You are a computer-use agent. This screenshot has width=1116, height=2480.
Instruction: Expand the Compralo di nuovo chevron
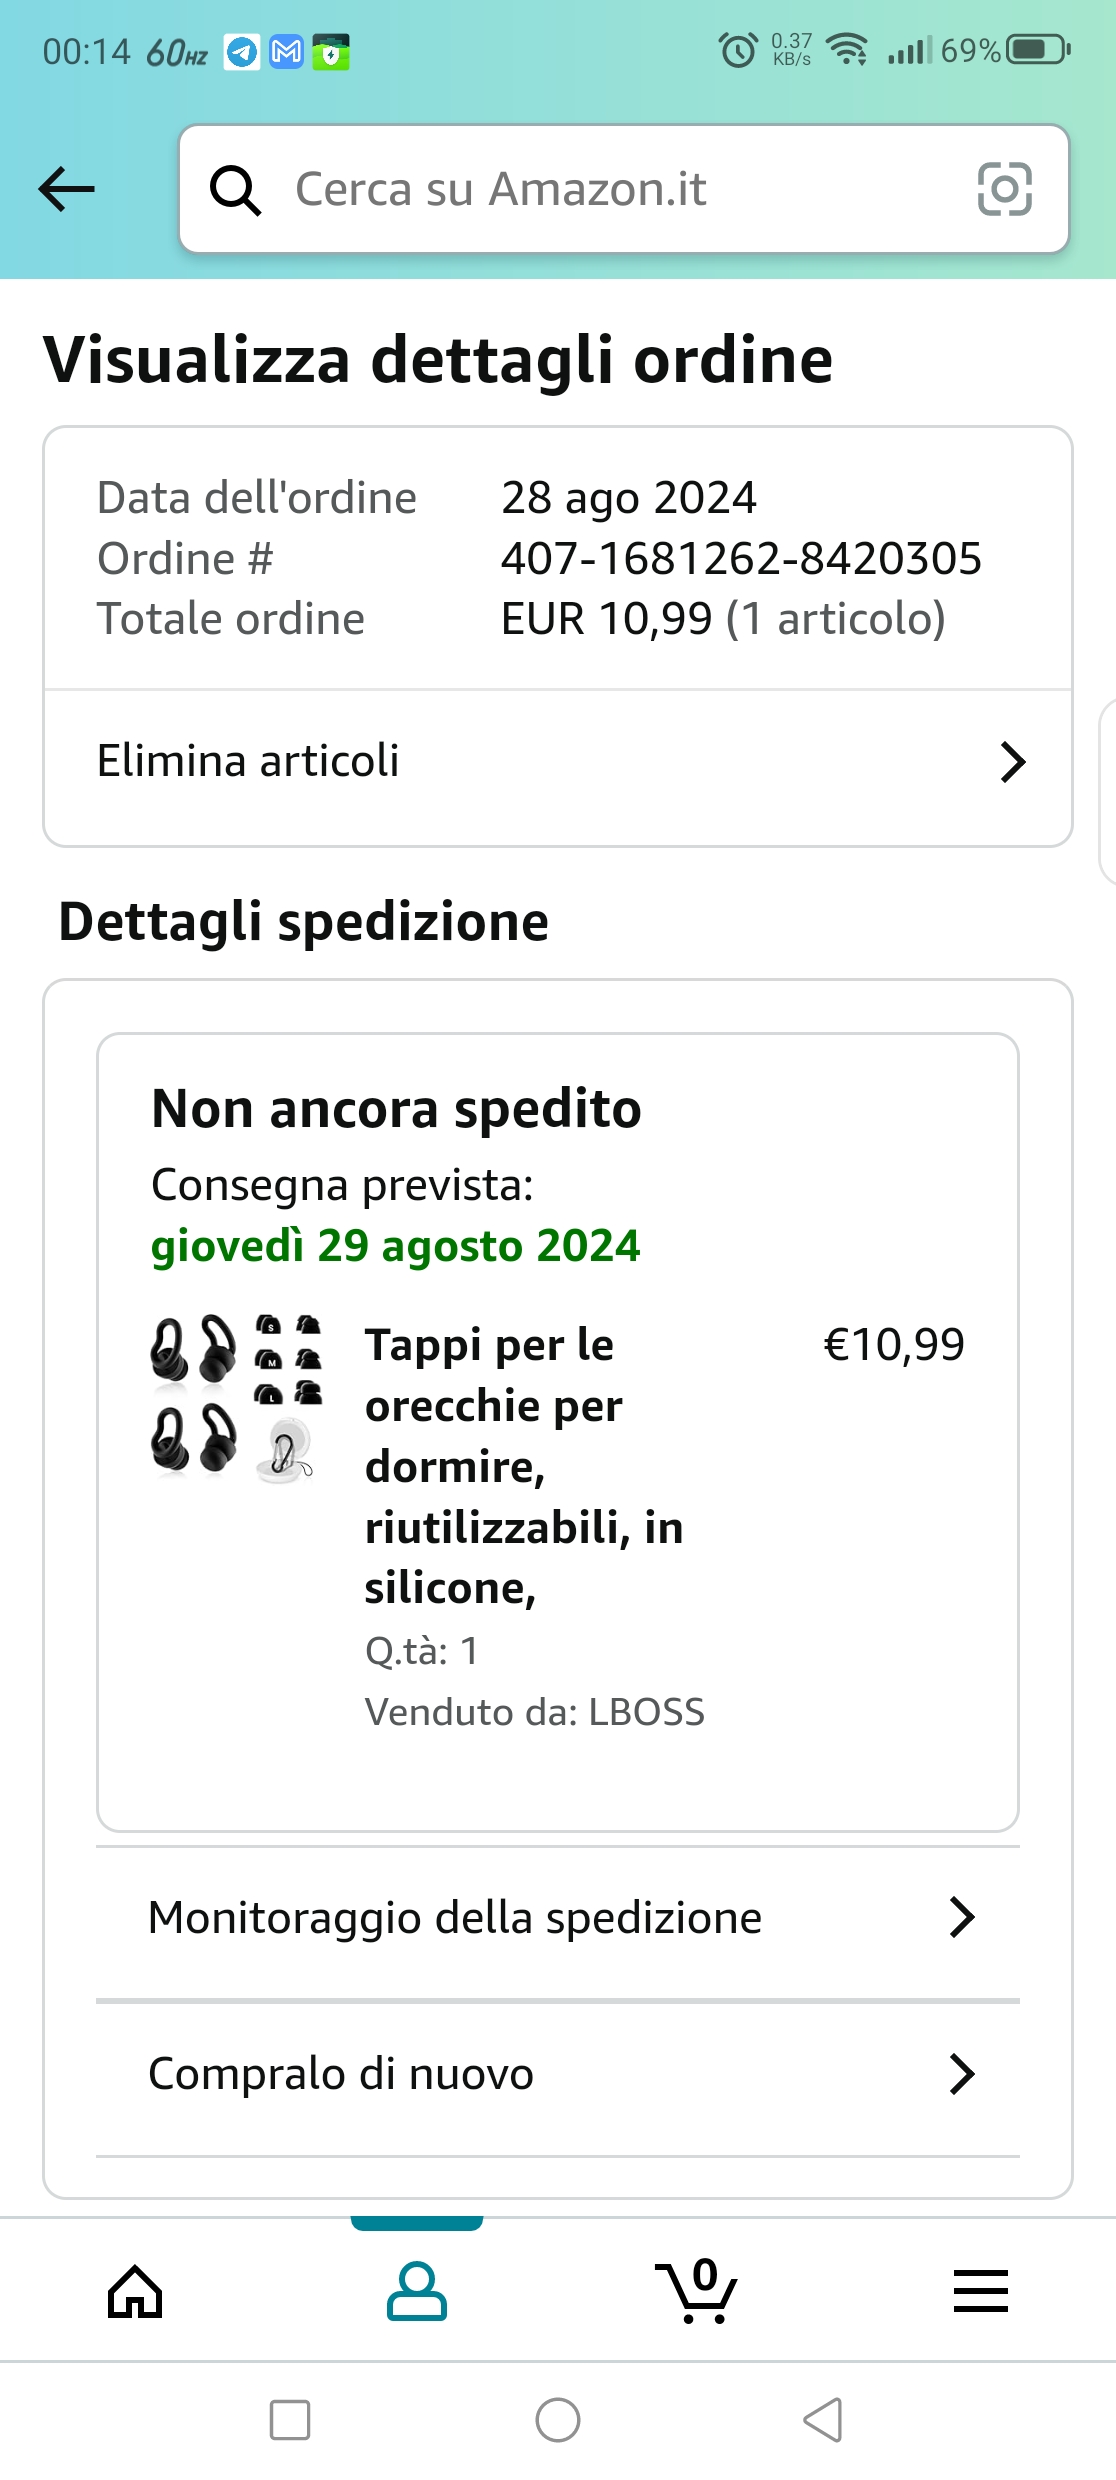pyautogui.click(x=961, y=2074)
